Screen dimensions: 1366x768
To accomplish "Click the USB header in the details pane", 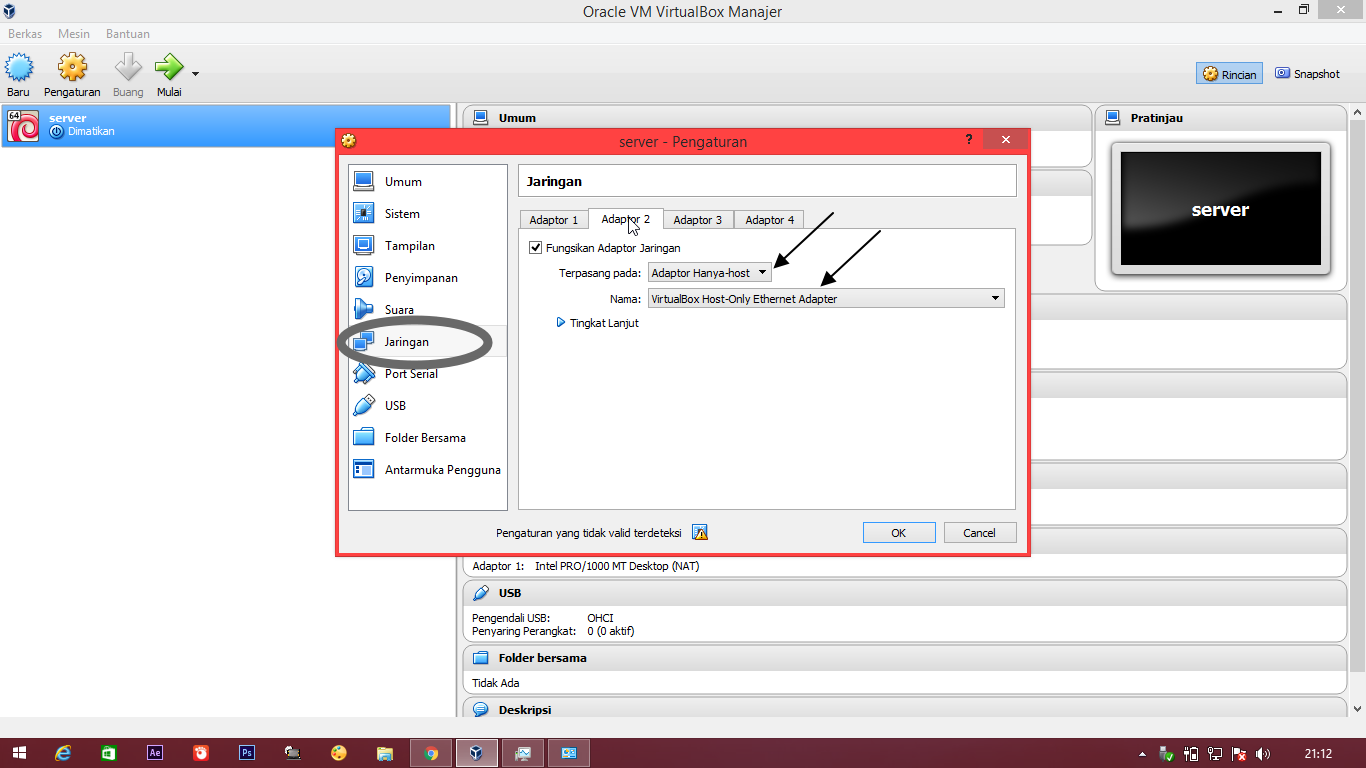I will [905, 593].
